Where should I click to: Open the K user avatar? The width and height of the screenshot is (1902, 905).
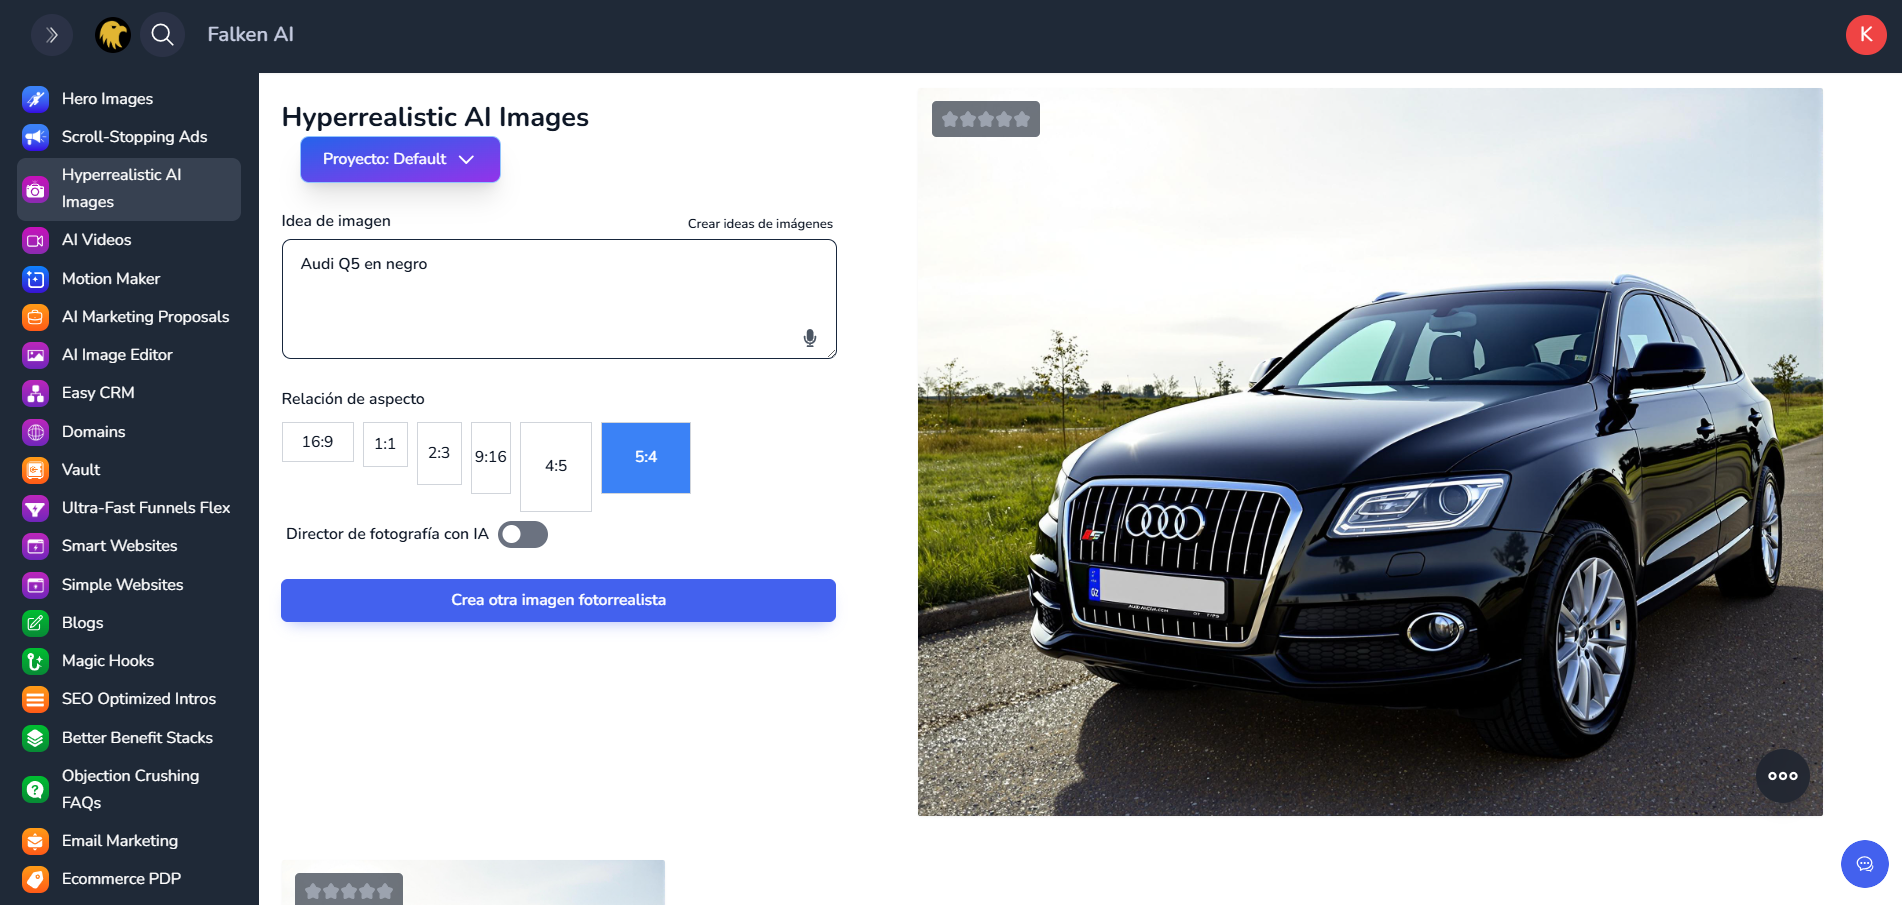[x=1865, y=35]
